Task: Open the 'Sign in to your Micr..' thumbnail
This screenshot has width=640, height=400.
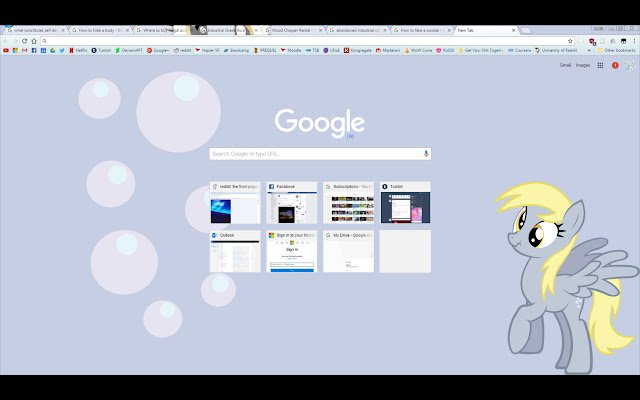Action: [292, 251]
